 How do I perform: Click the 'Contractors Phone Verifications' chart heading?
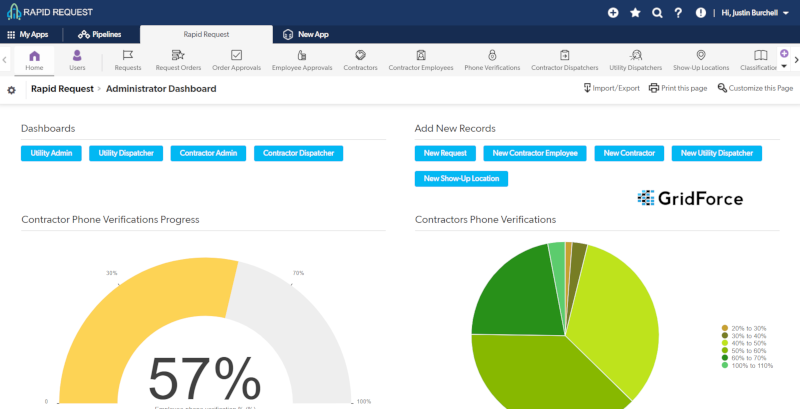[485, 220]
